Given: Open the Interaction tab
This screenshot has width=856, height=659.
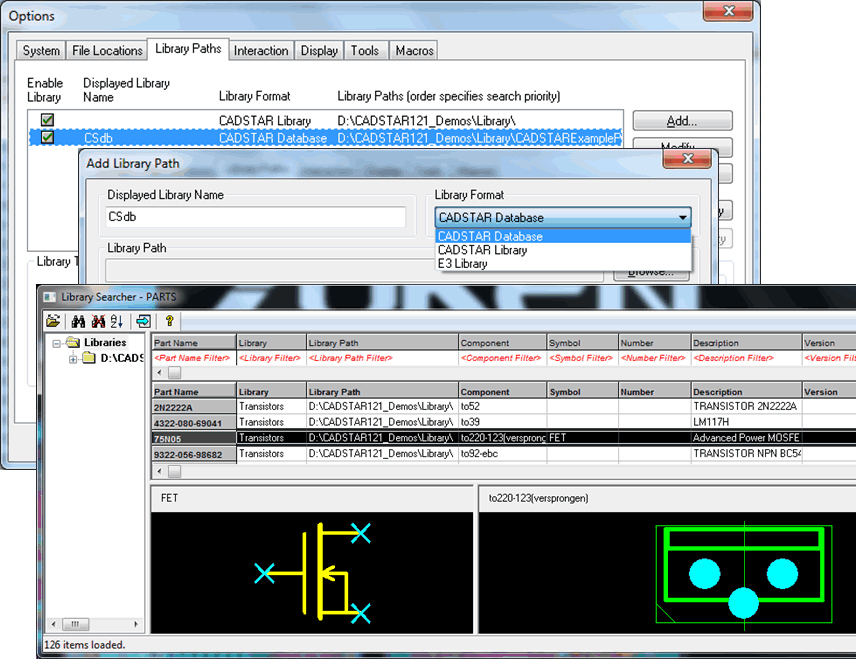Looking at the screenshot, I should point(261,51).
